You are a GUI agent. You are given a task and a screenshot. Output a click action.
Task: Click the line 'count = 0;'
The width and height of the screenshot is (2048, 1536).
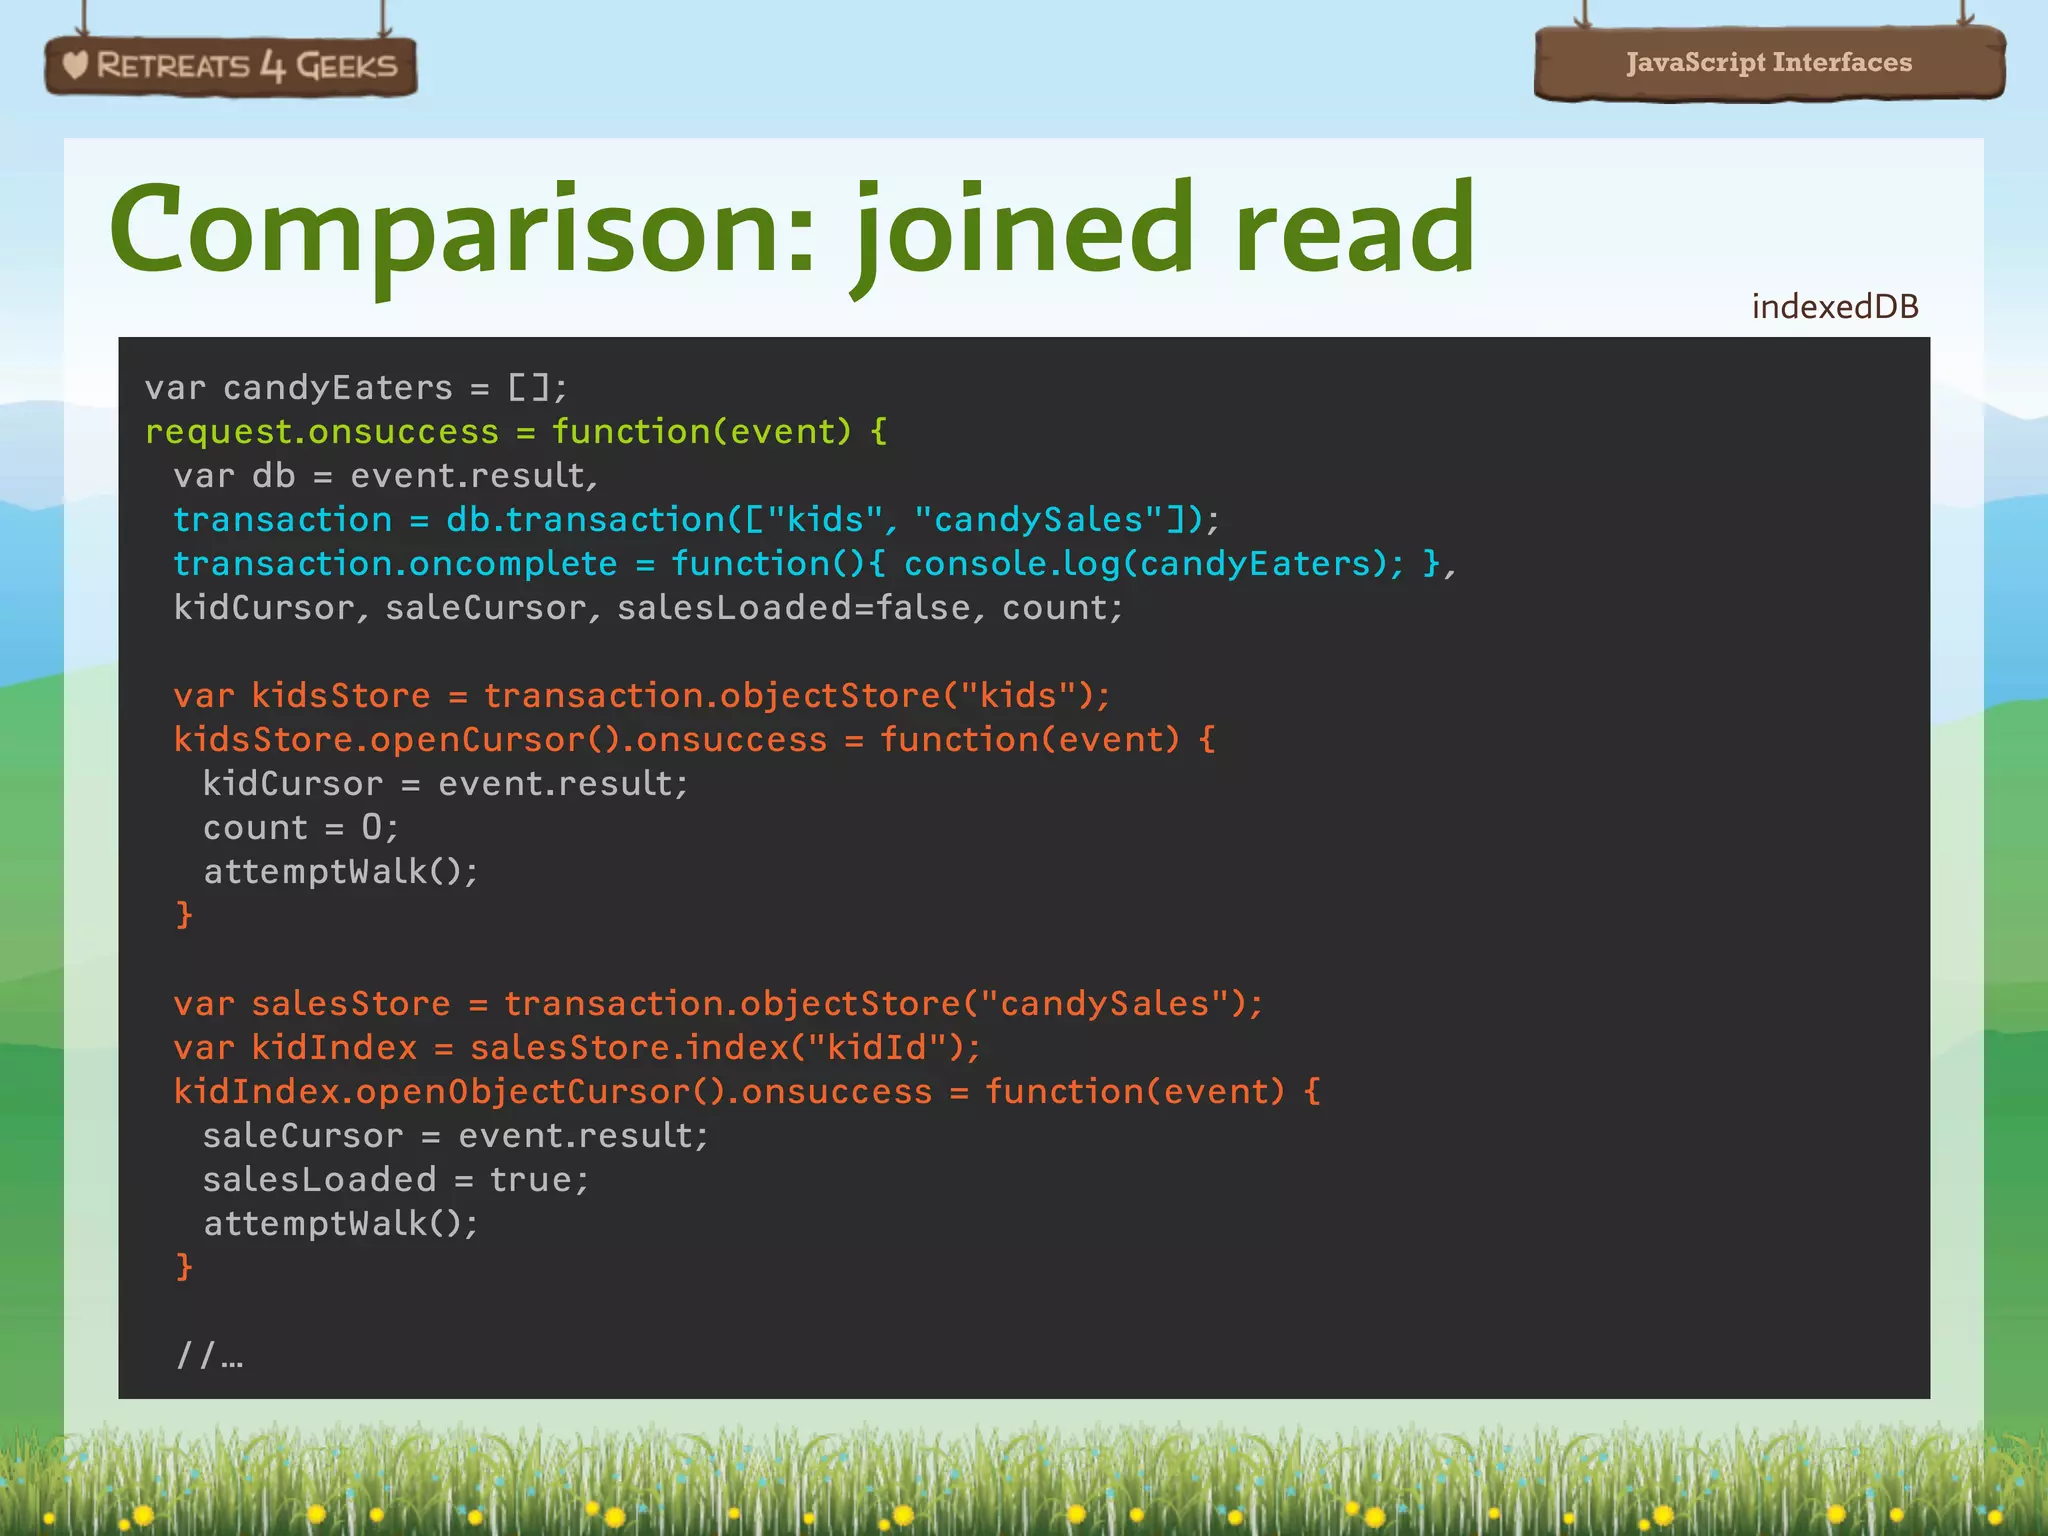point(301,827)
